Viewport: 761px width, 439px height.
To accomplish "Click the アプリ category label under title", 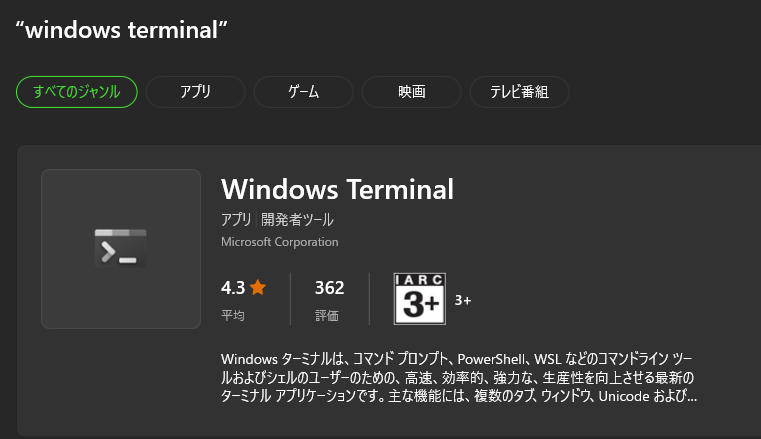I will 236,220.
